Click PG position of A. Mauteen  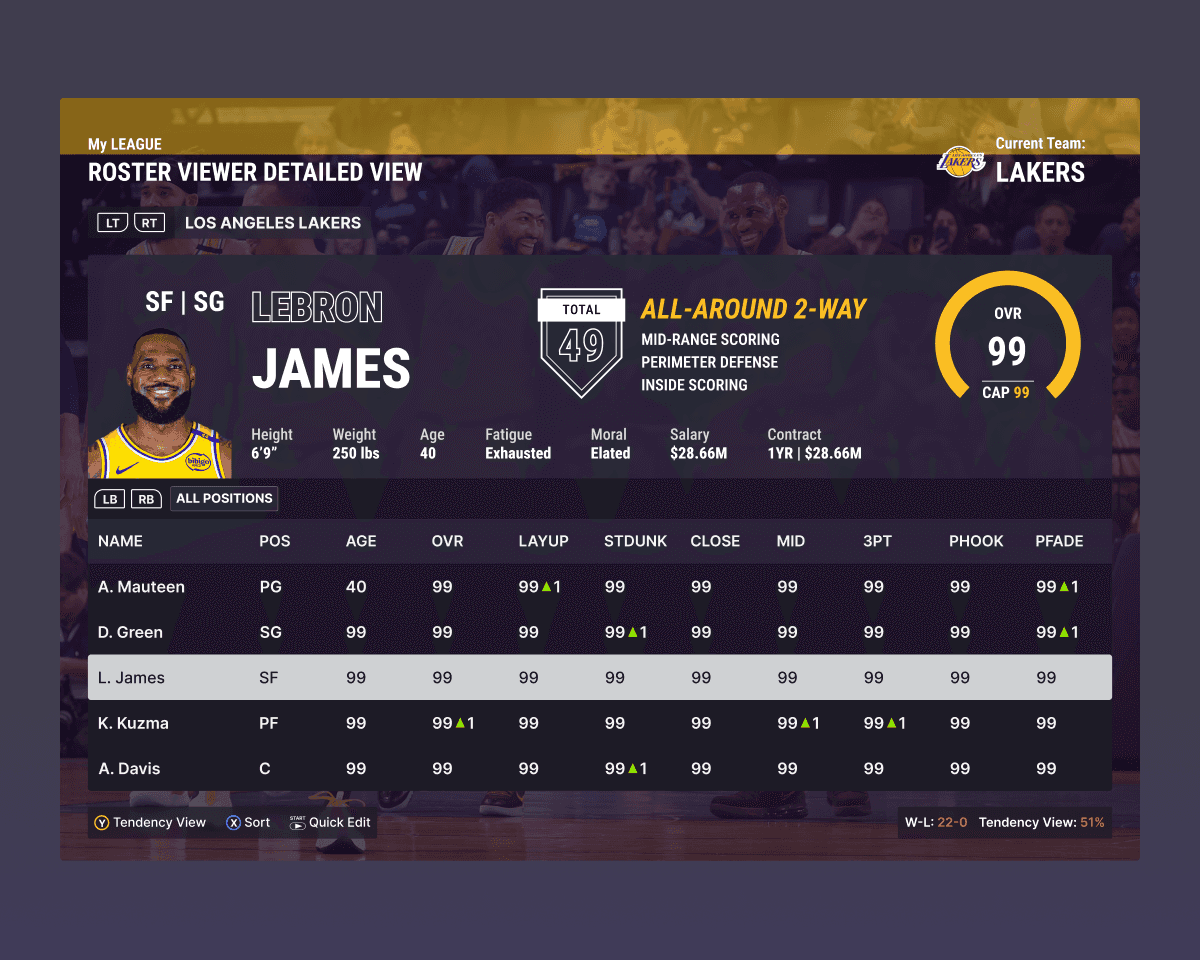269,587
